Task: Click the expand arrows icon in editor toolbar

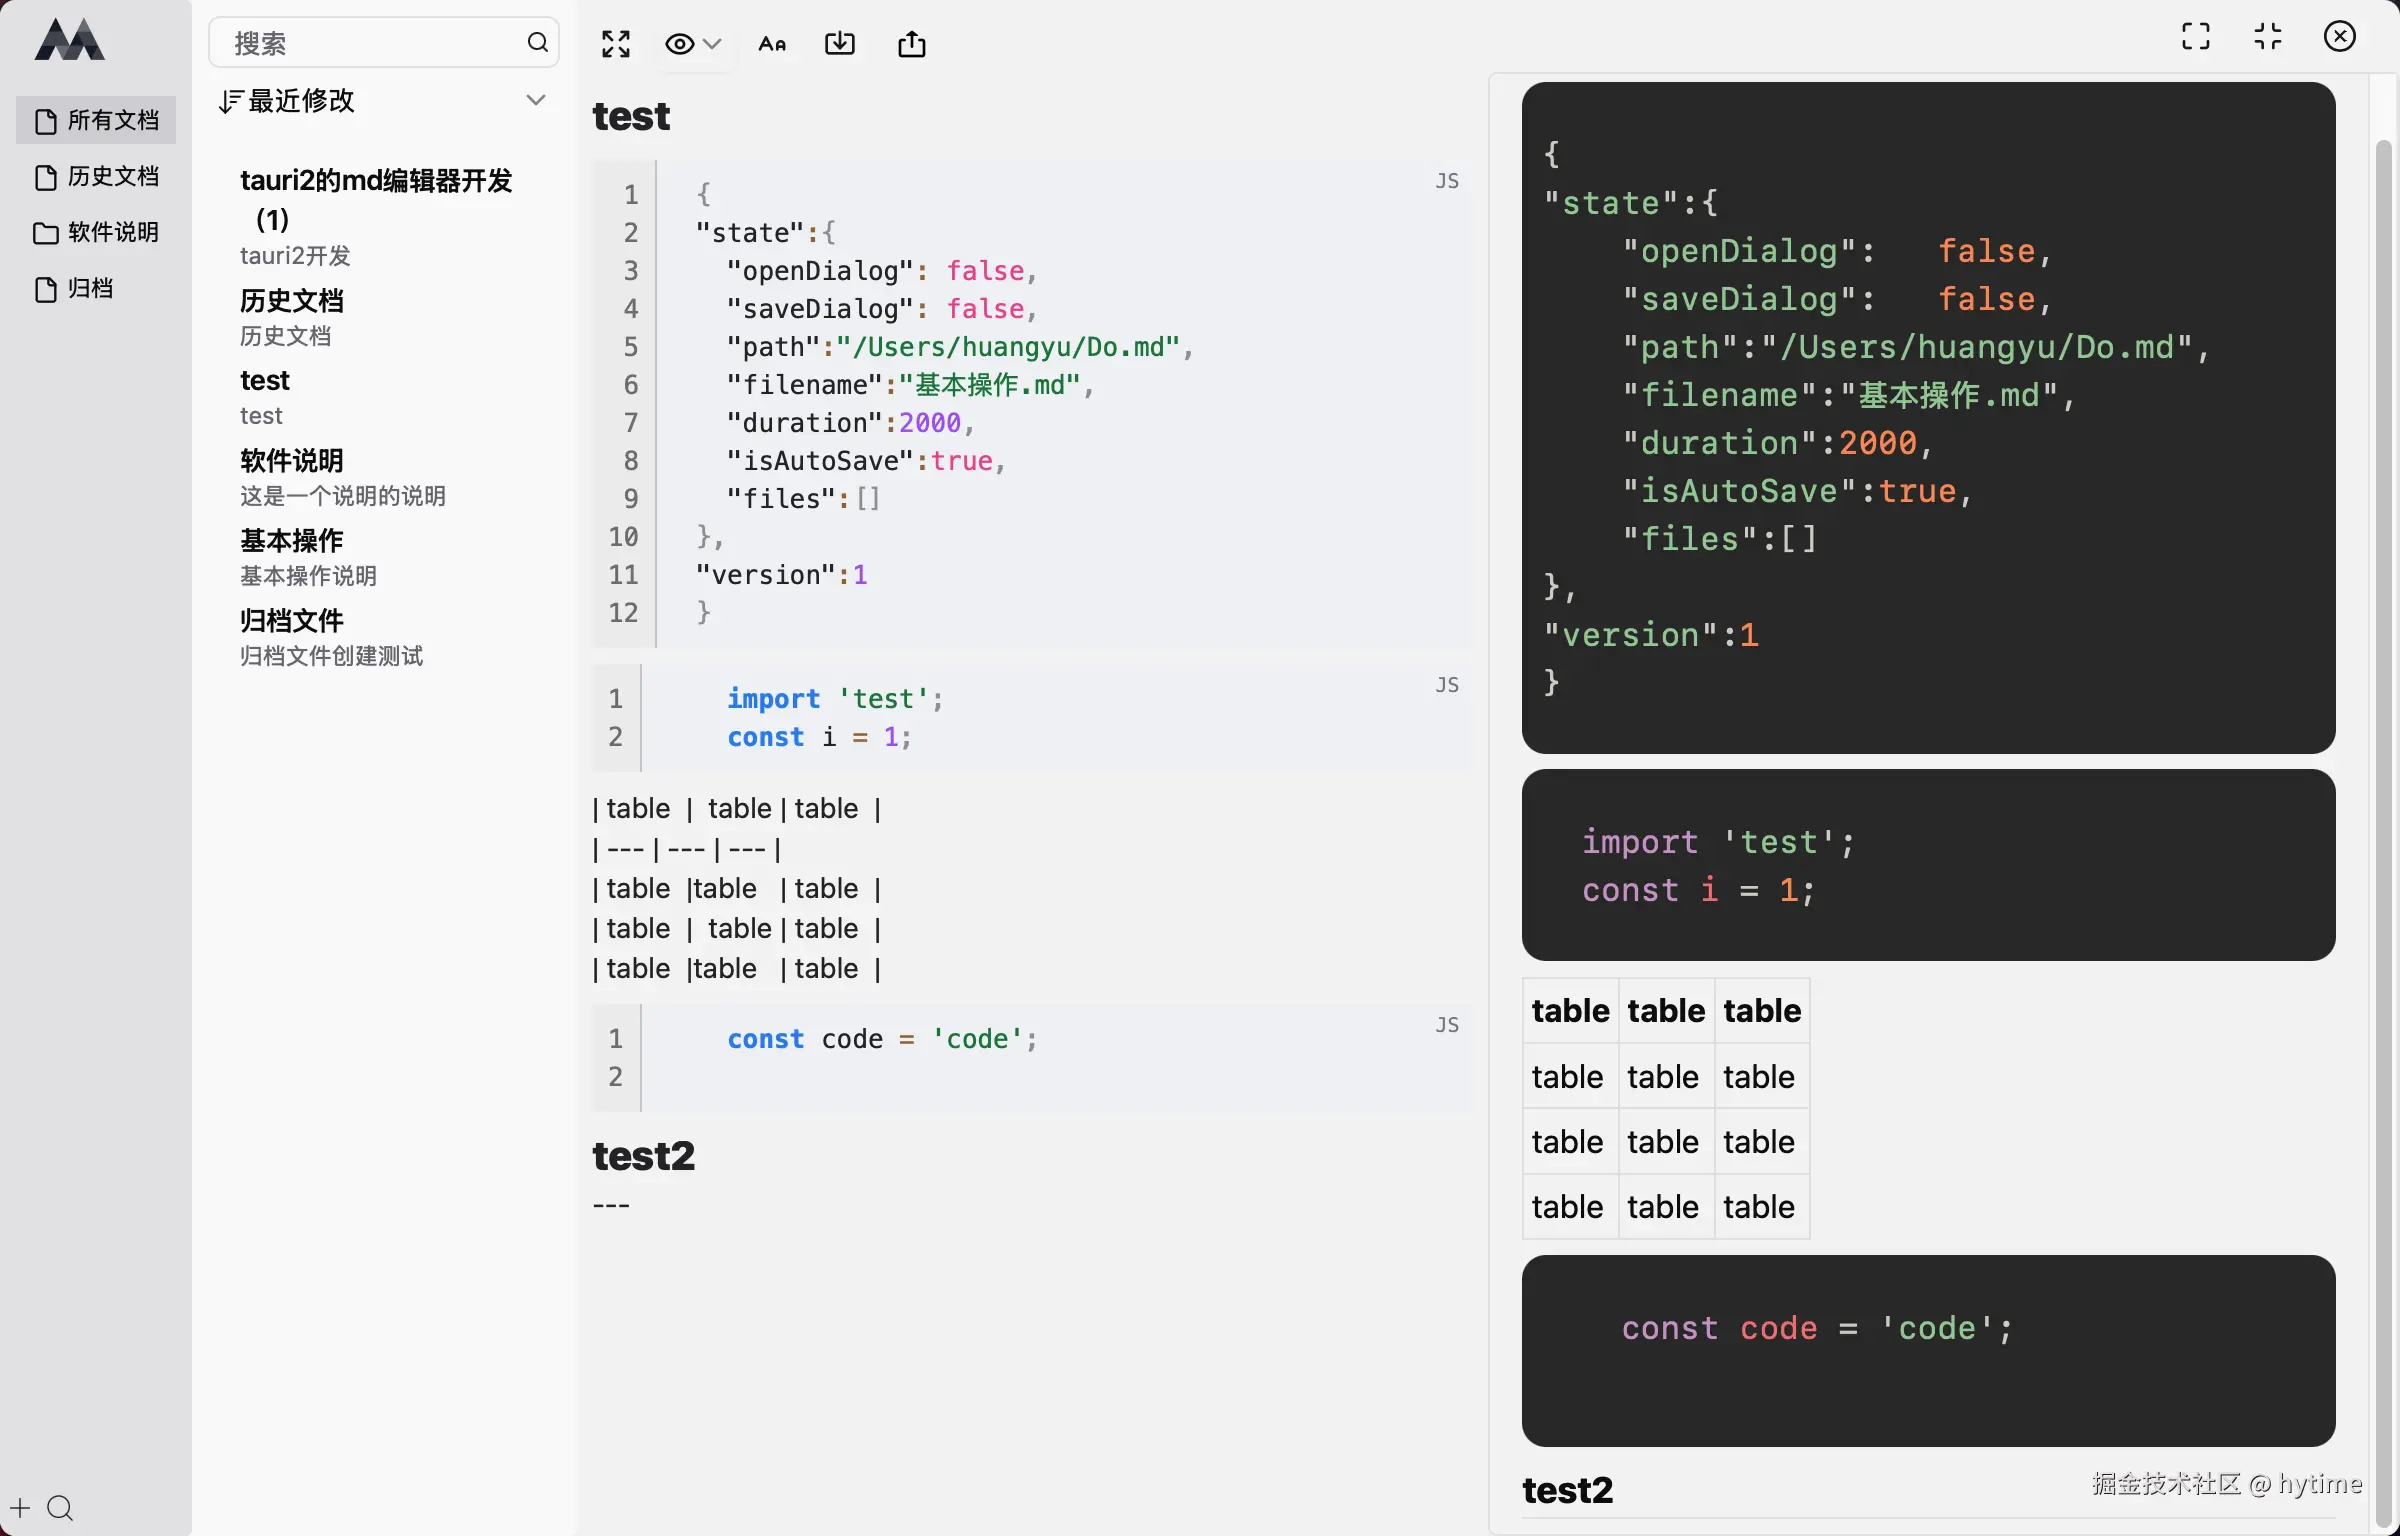Action: 616,44
